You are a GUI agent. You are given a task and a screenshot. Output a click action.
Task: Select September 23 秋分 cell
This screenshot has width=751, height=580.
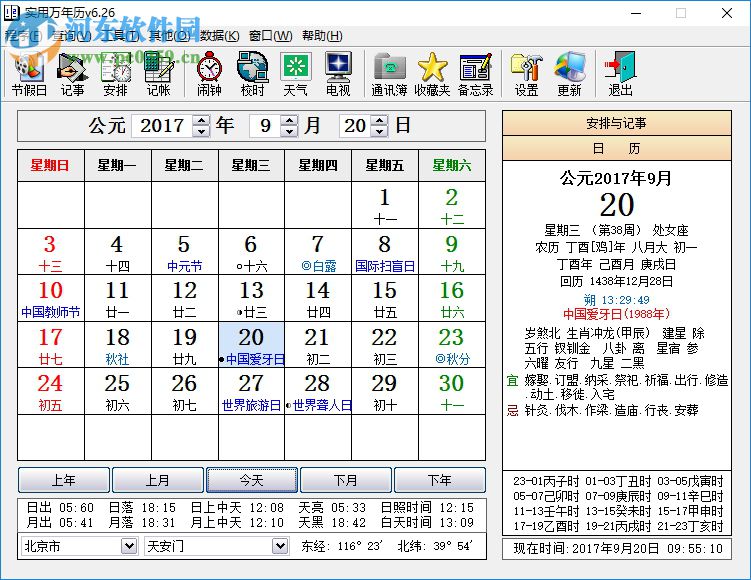pyautogui.click(x=452, y=345)
